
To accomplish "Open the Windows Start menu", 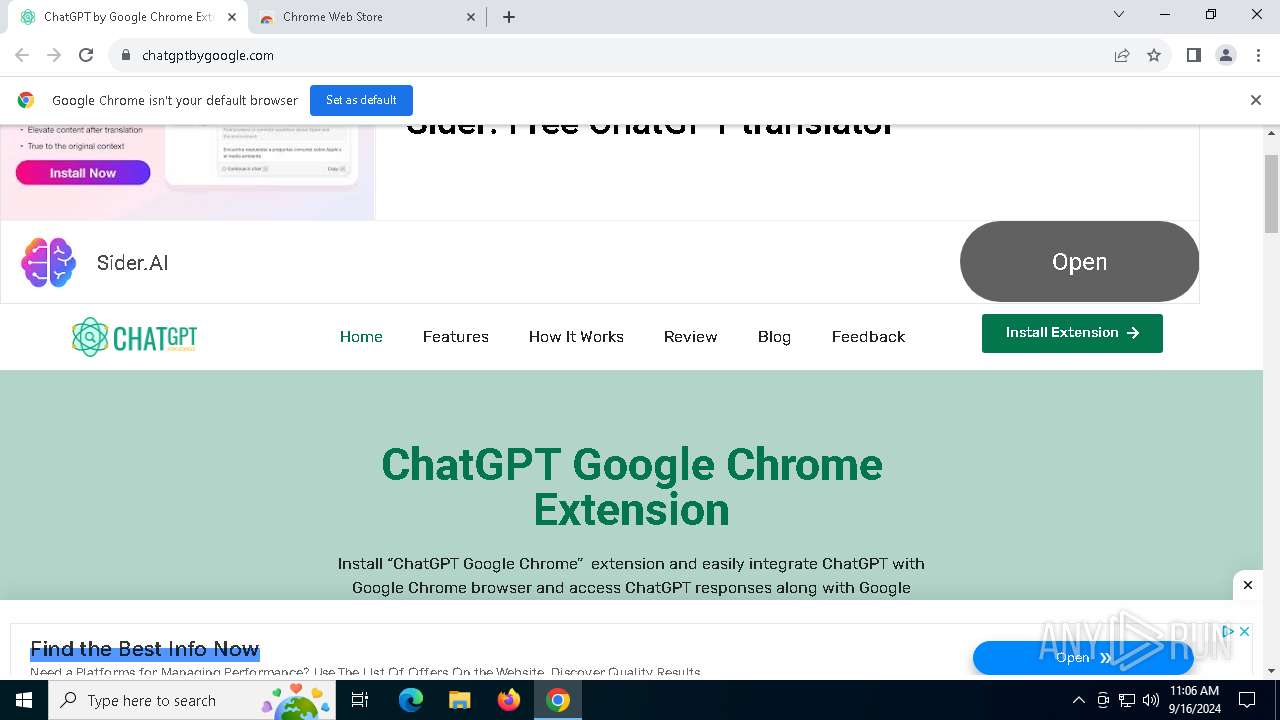I will click(x=24, y=700).
